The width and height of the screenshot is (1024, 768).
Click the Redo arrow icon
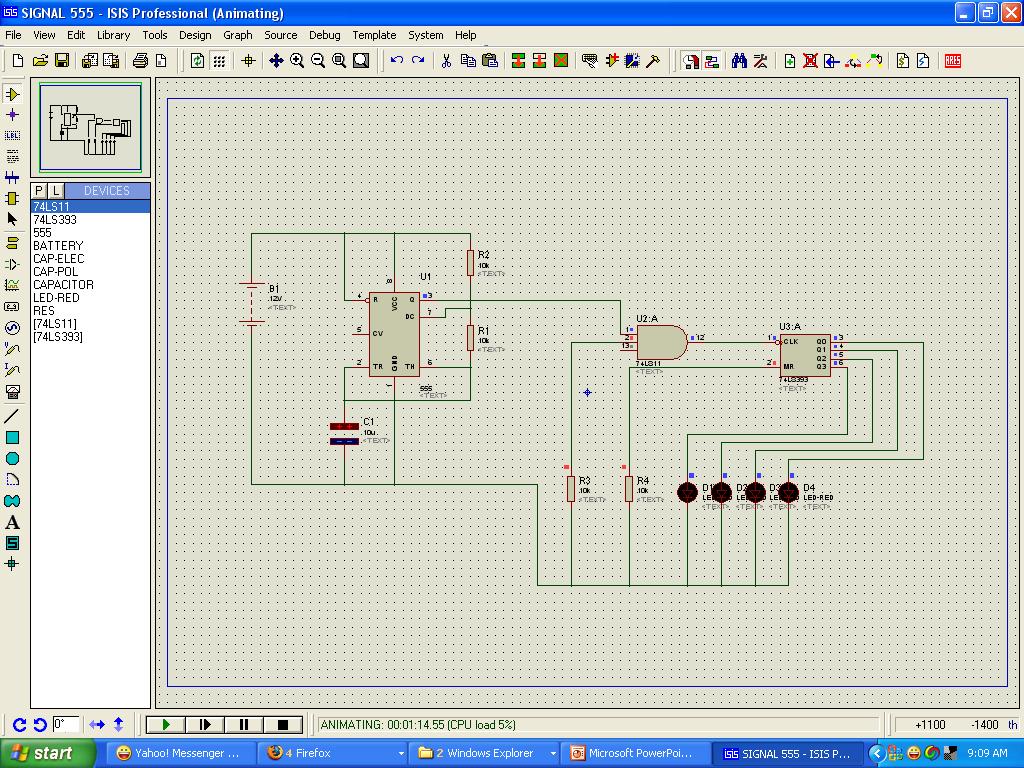point(418,61)
